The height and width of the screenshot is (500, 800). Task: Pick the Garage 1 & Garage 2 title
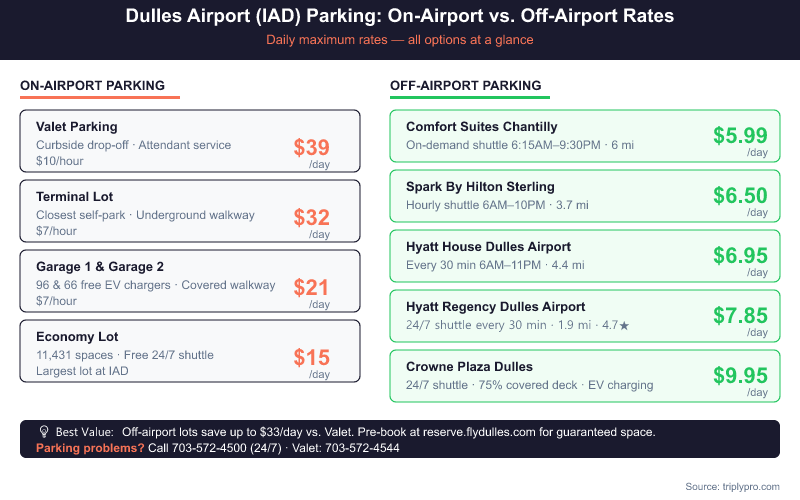point(99,267)
